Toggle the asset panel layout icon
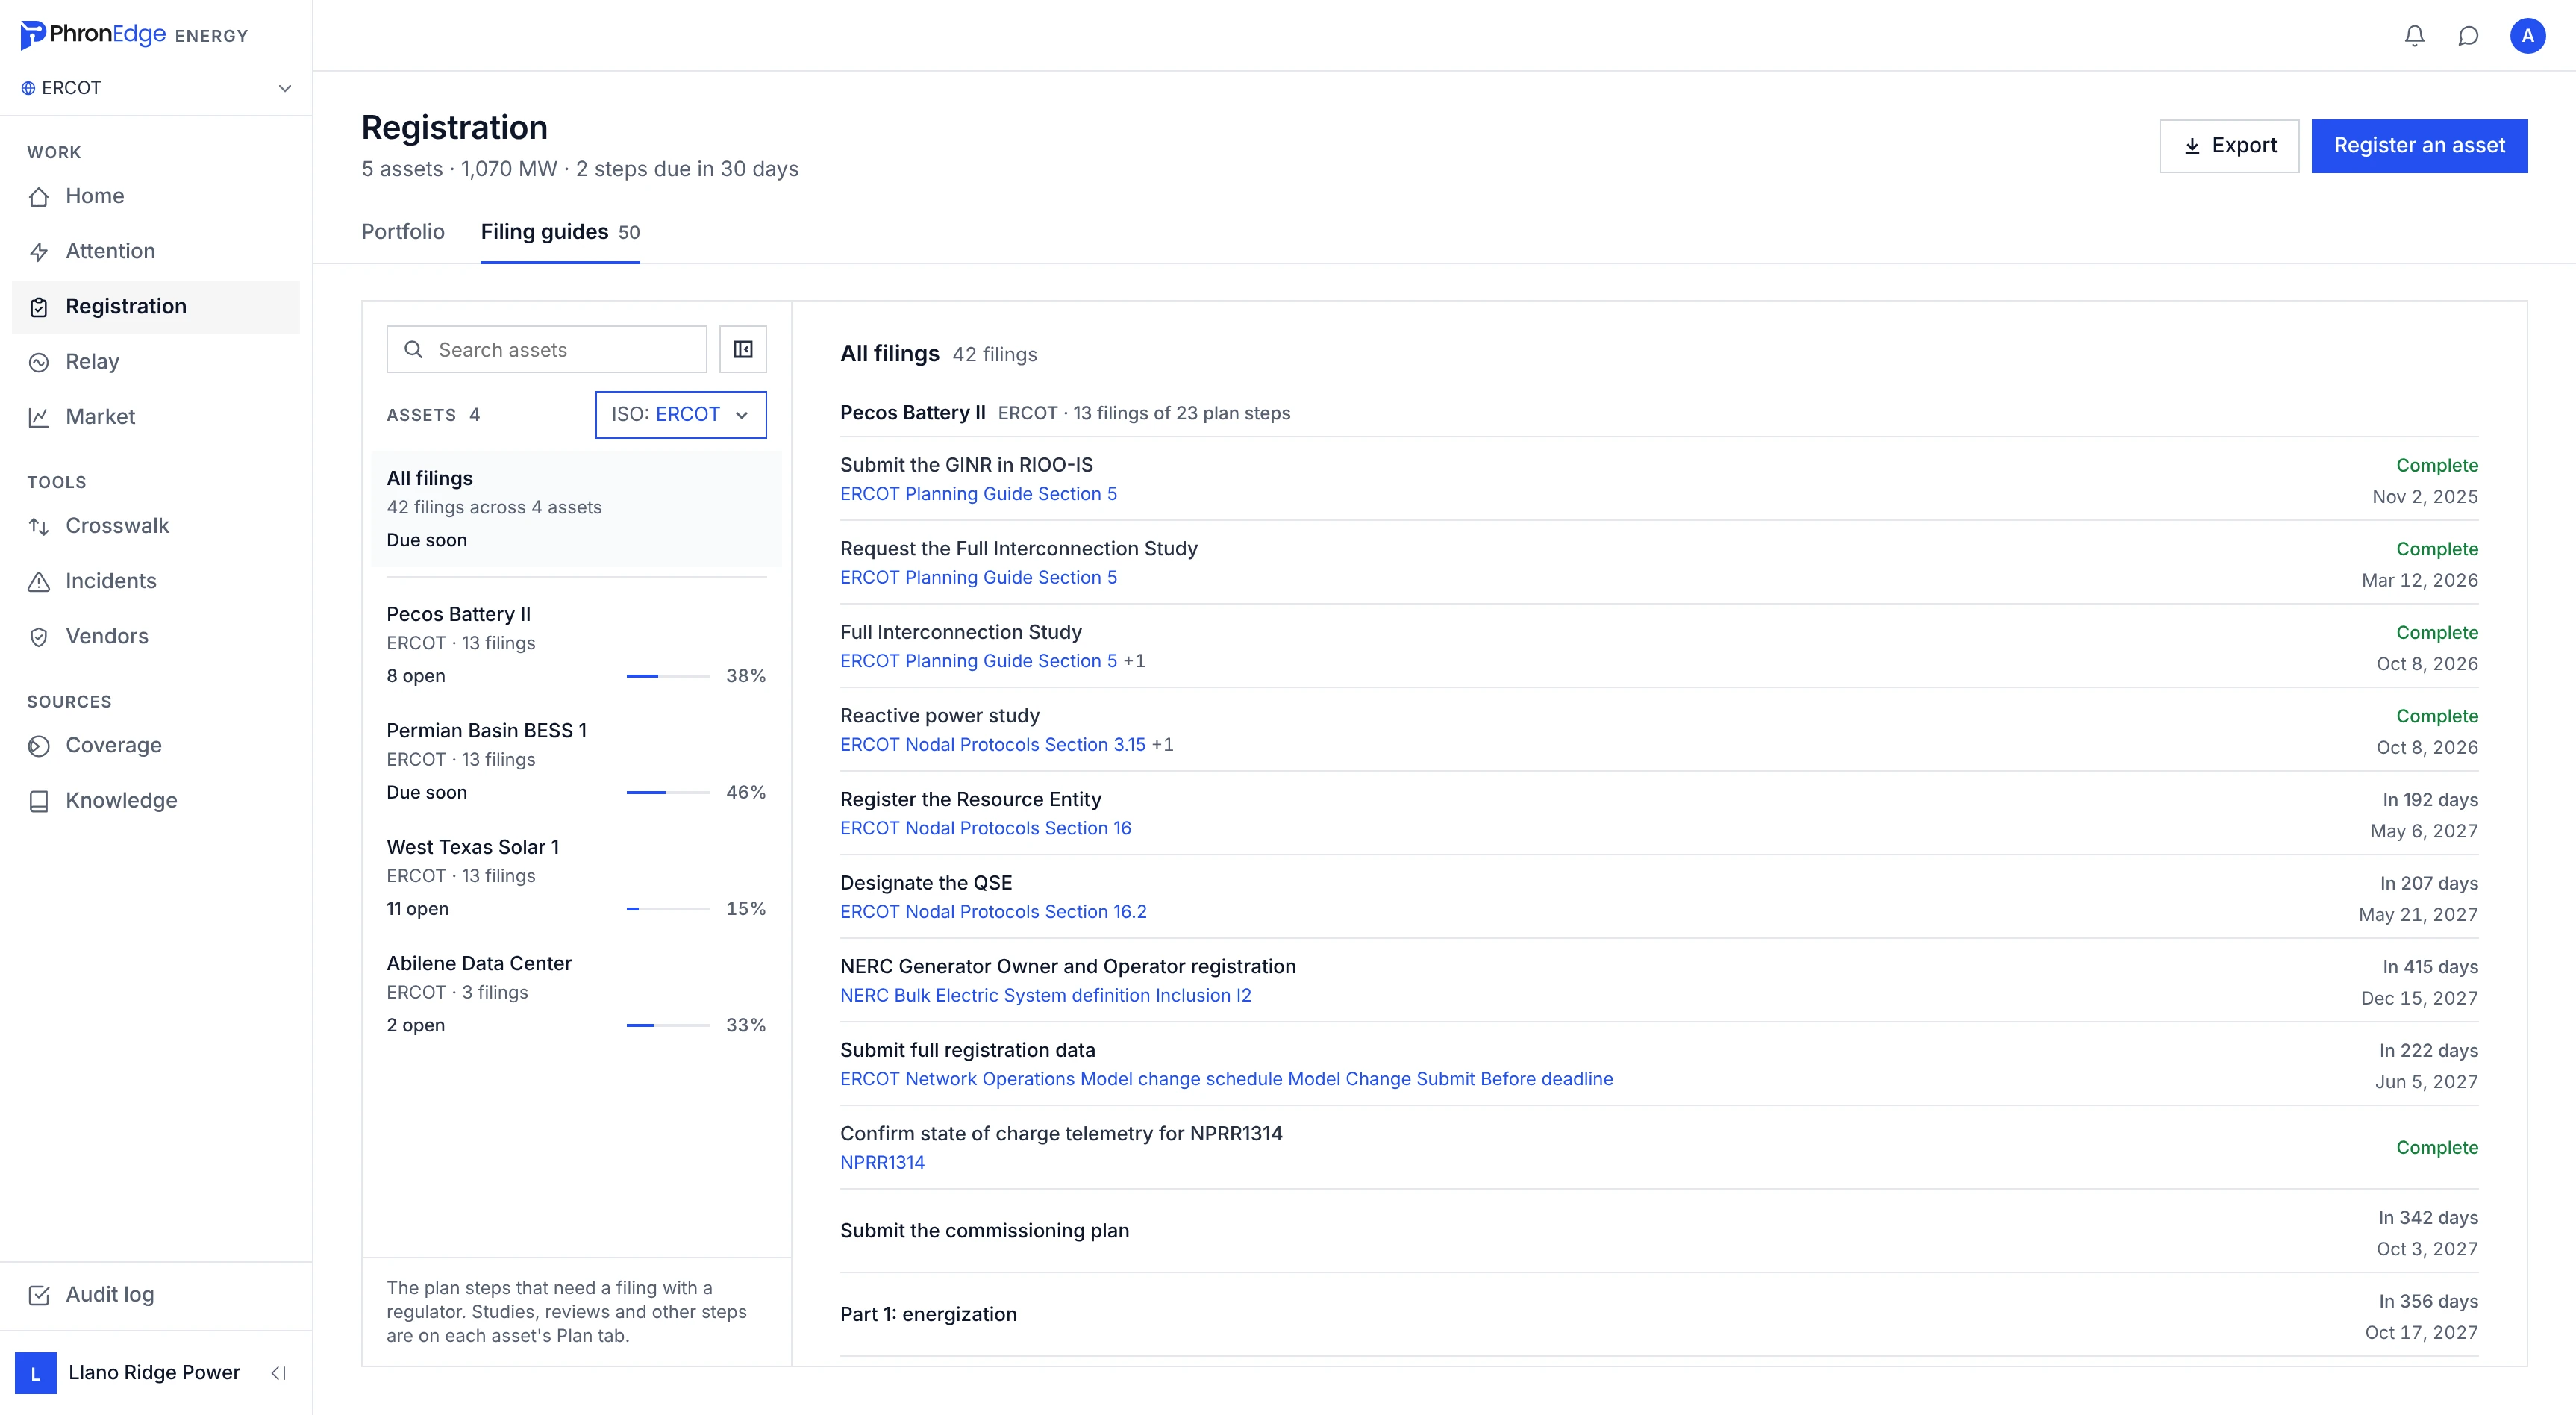Image resolution: width=2576 pixels, height=1415 pixels. click(x=743, y=349)
